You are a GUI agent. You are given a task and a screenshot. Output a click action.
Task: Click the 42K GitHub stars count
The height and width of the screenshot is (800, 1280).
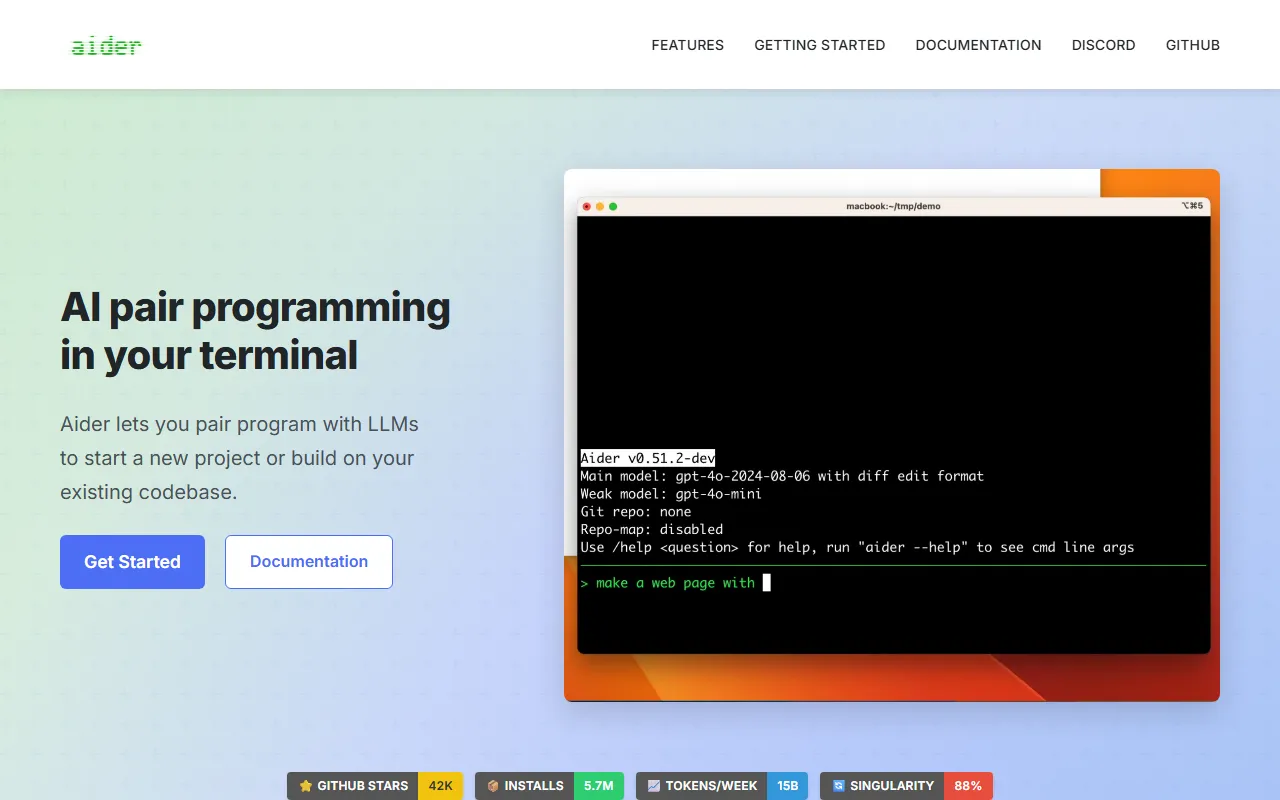click(440, 786)
